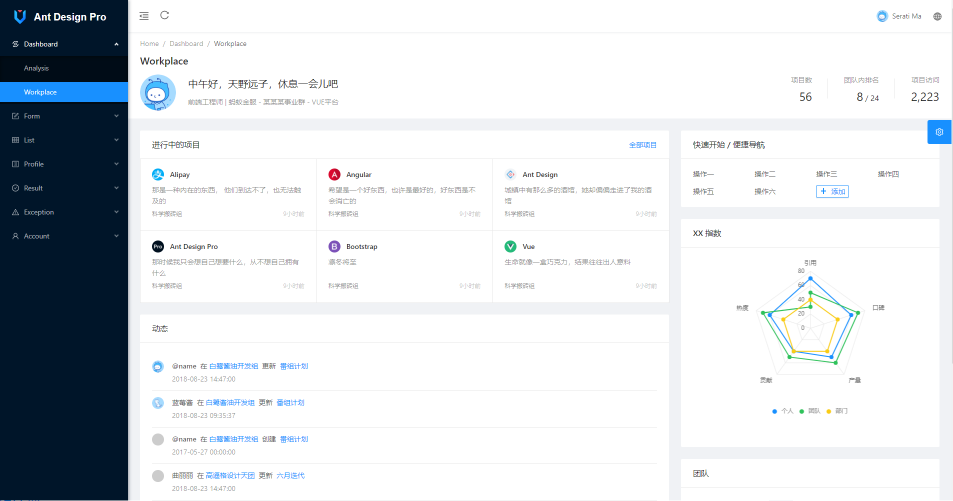Click the Serati Ma user avatar
Viewport: 953px width, 501px height.
coord(882,16)
